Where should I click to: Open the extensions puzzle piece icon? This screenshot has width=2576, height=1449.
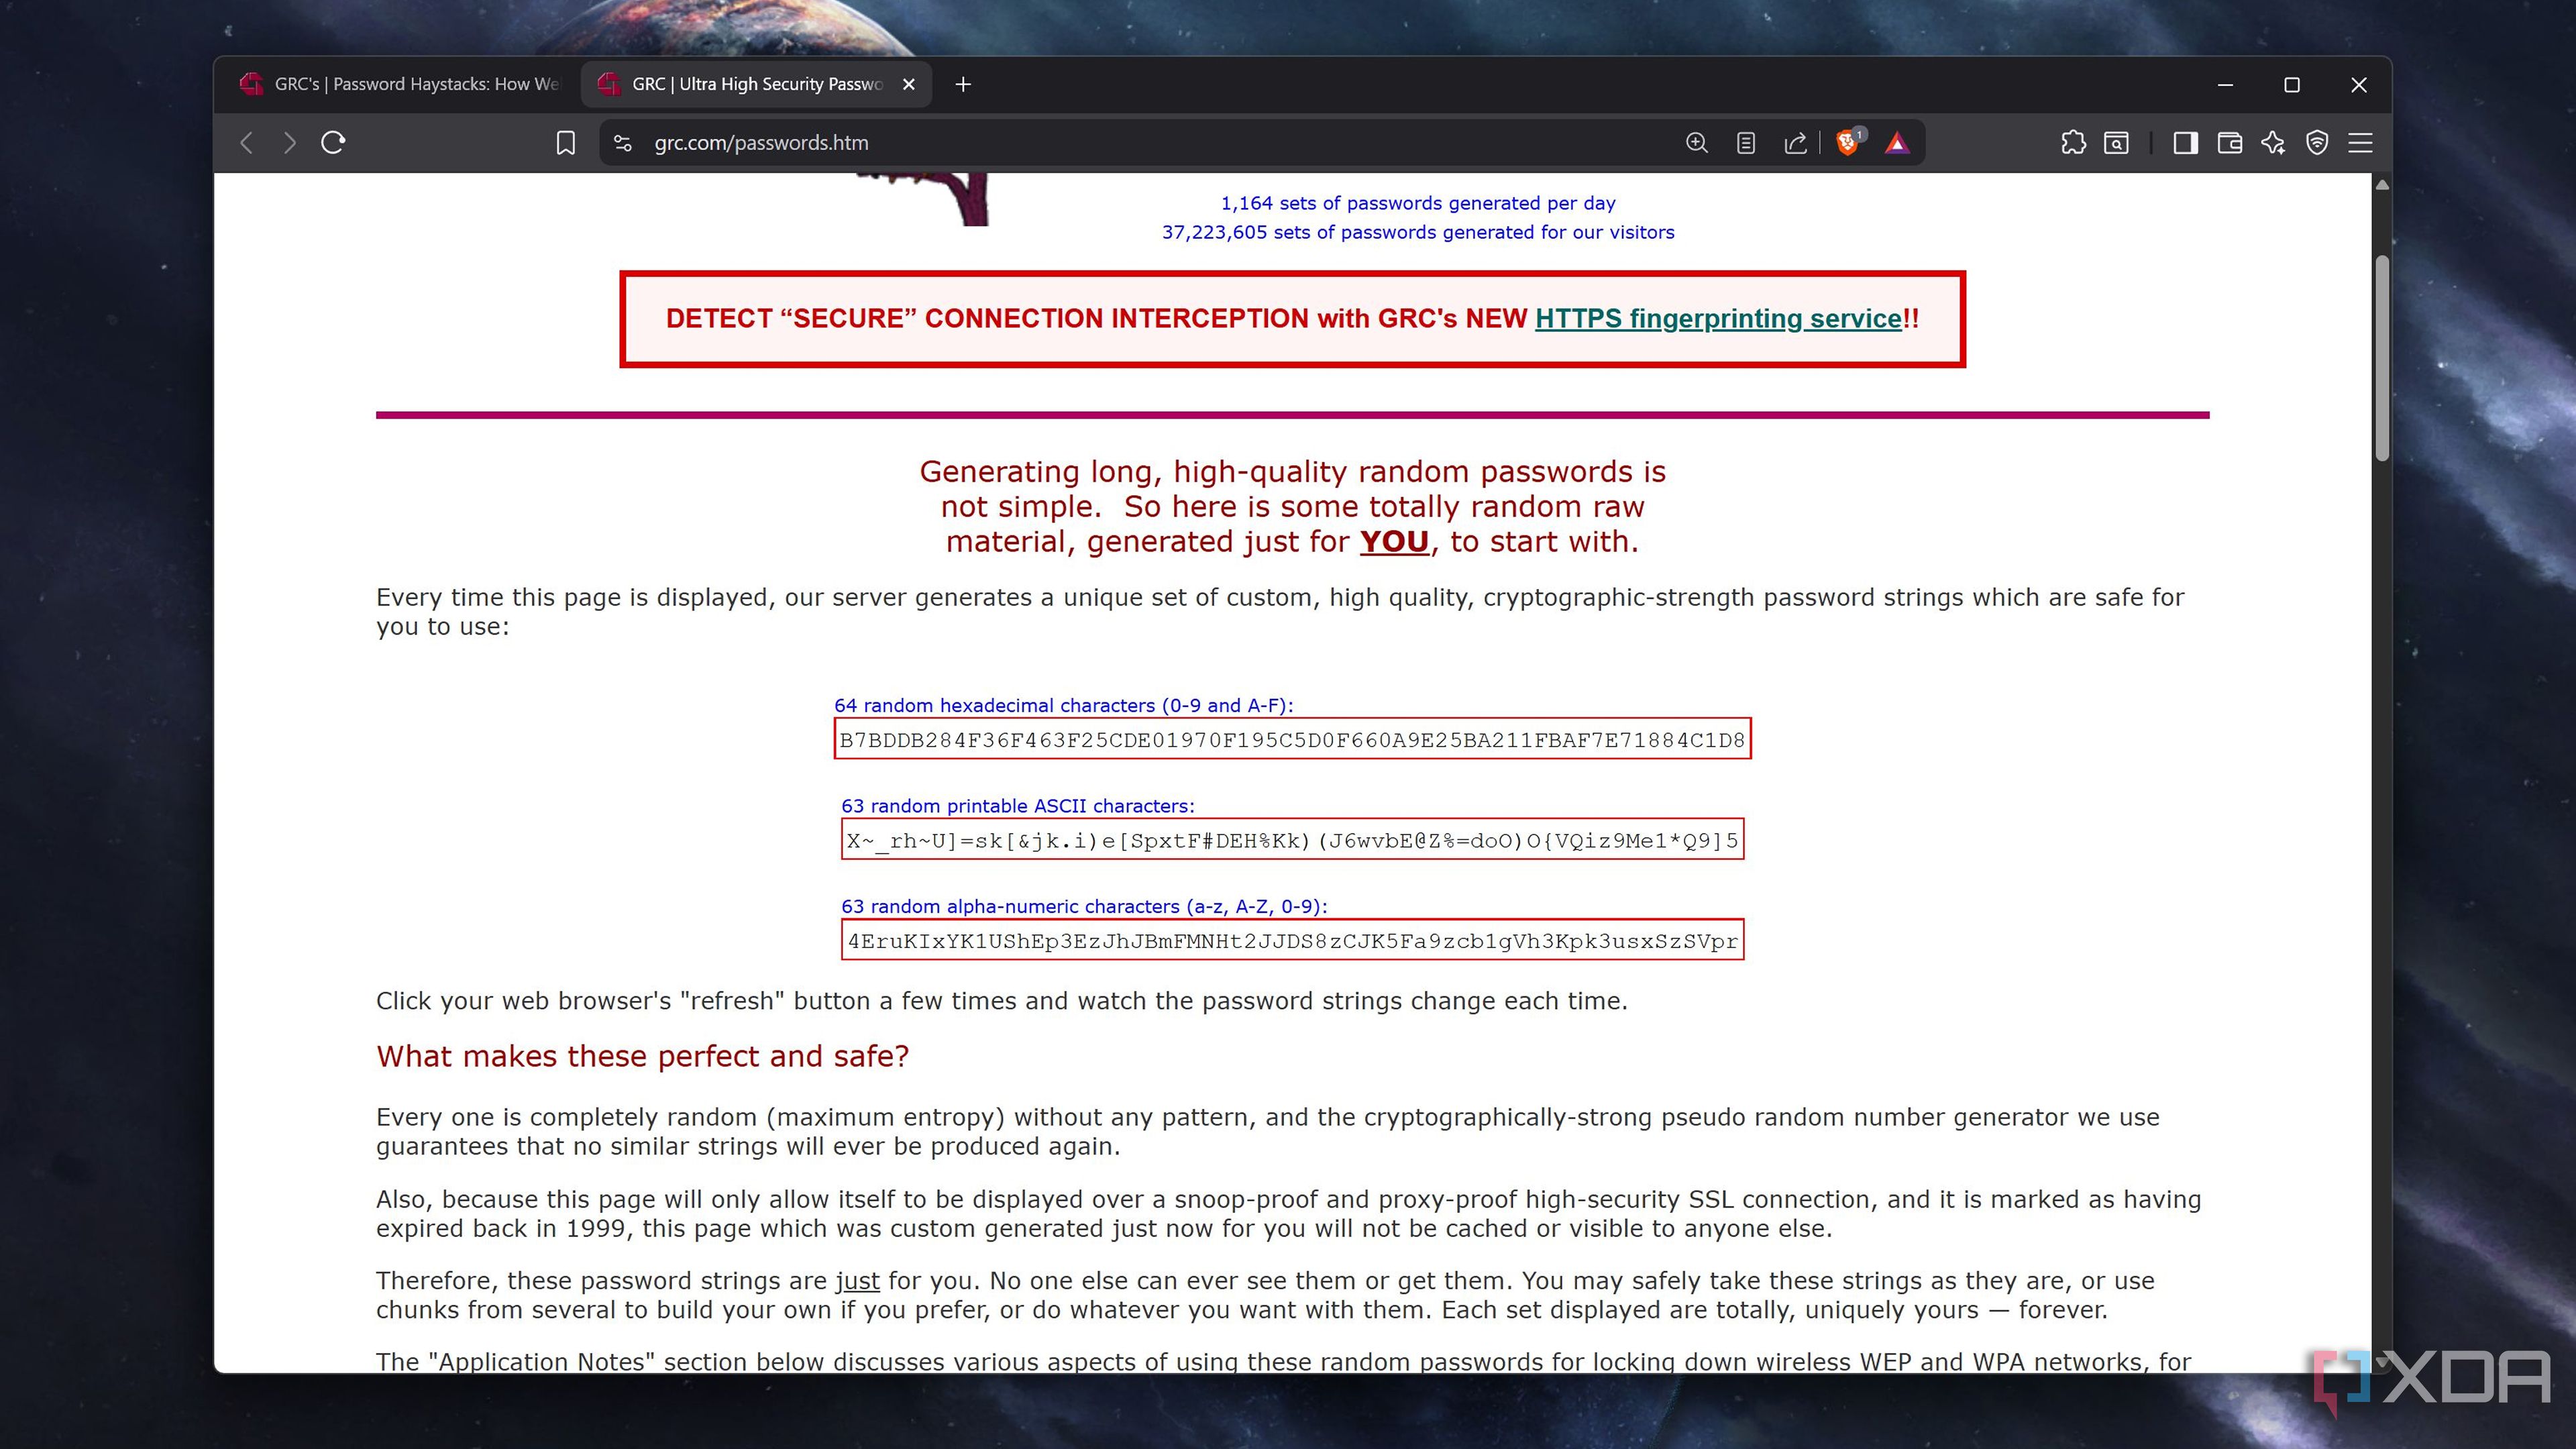click(x=2073, y=143)
